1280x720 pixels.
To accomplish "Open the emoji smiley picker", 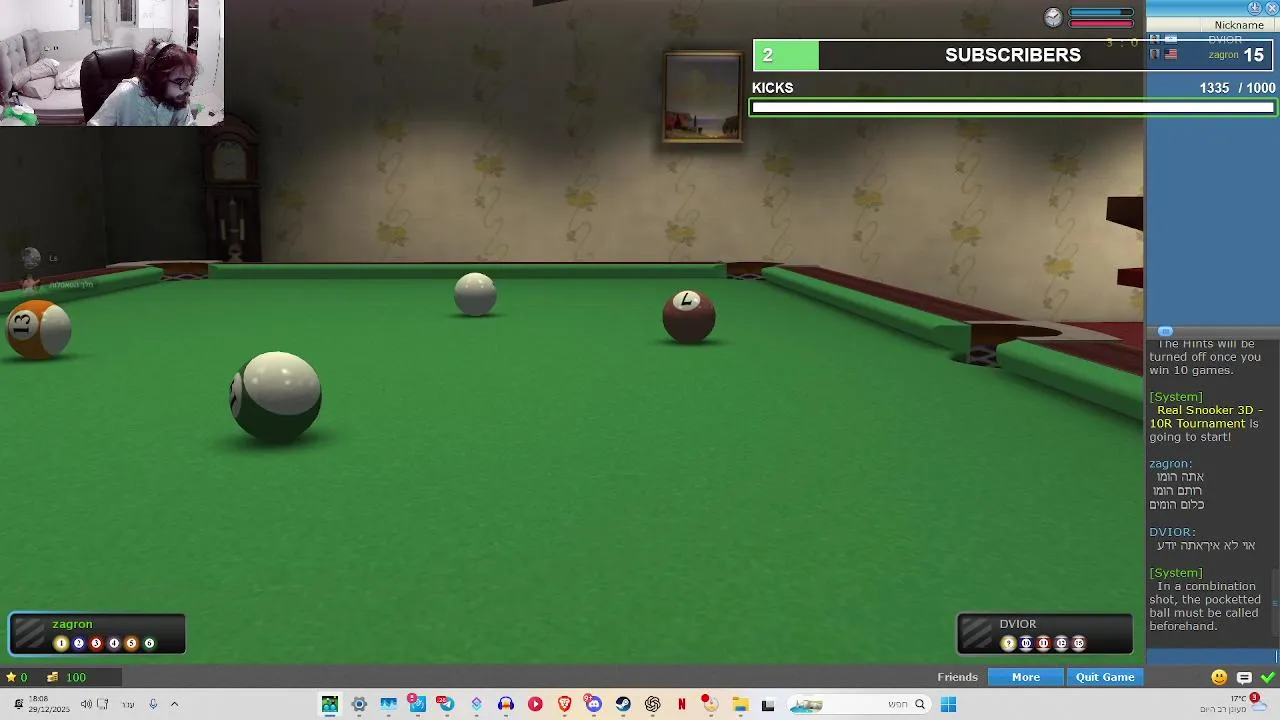I will pos(1219,677).
